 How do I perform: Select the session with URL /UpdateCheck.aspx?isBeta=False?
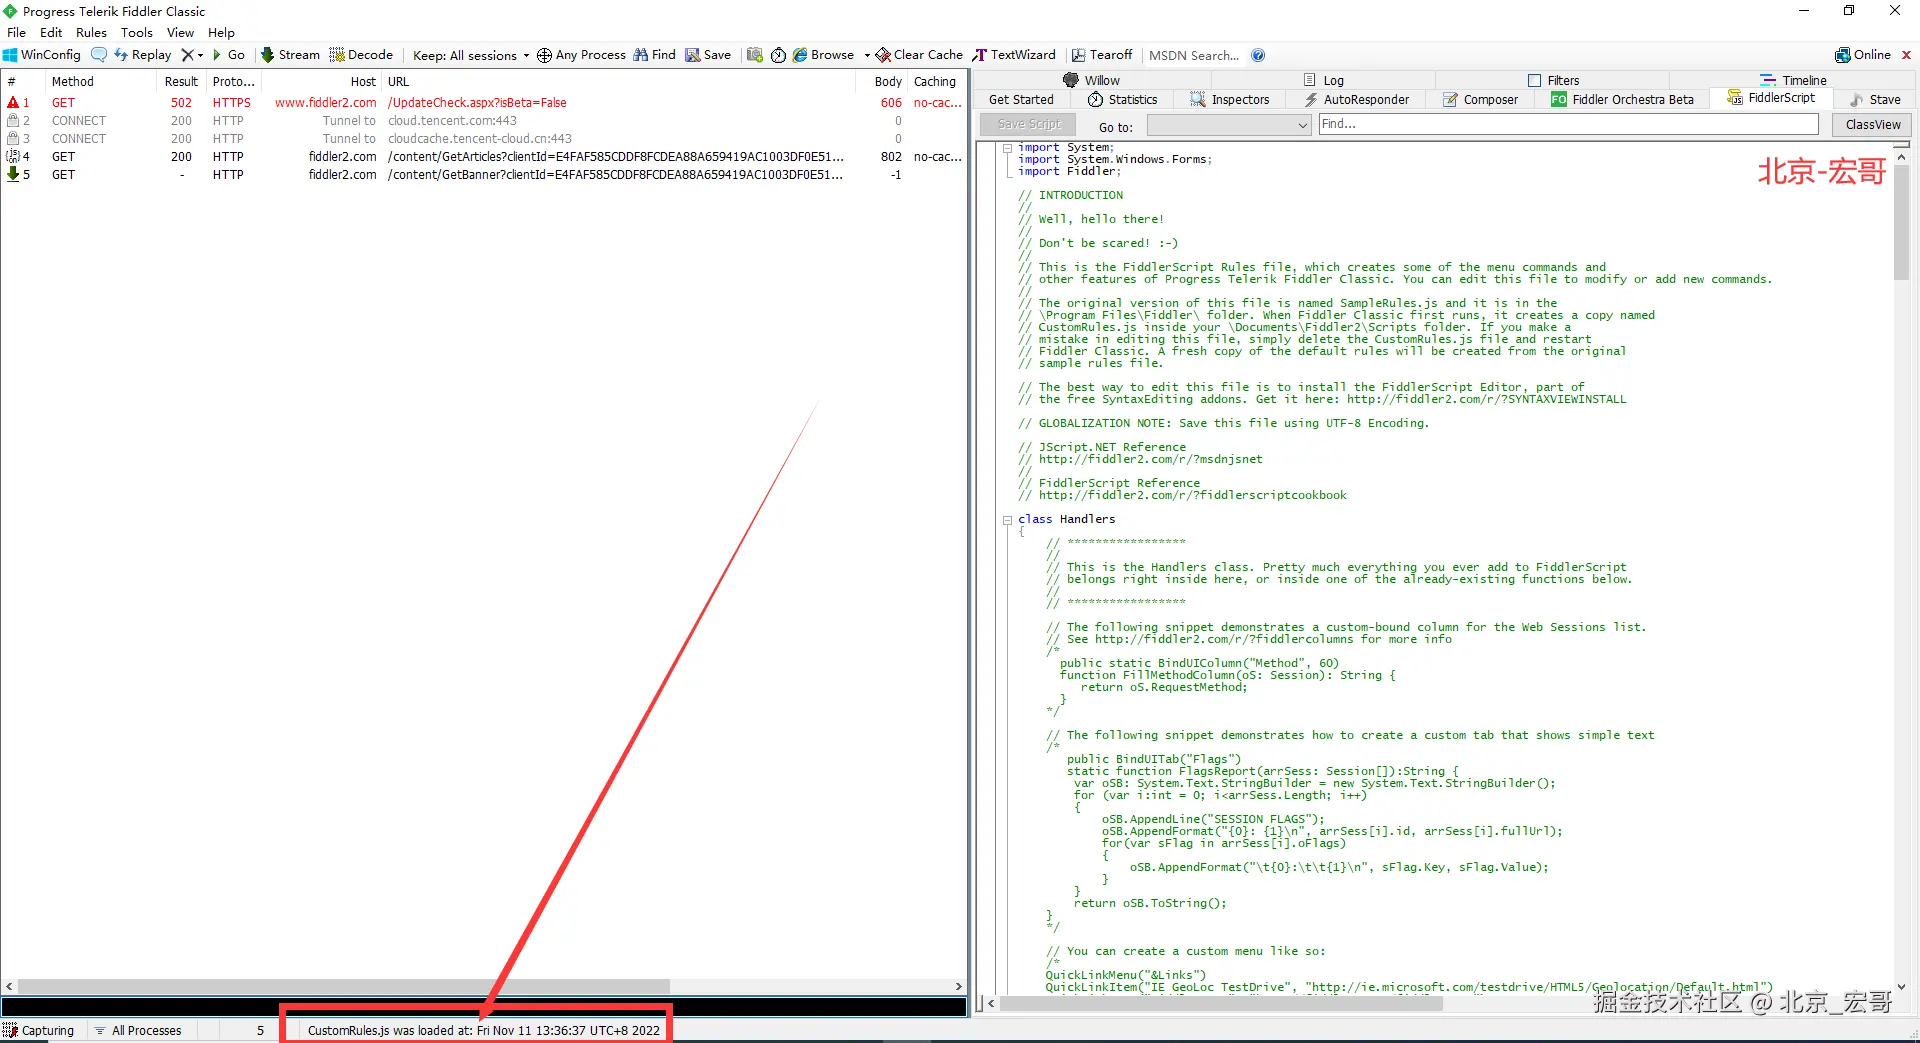(x=484, y=102)
